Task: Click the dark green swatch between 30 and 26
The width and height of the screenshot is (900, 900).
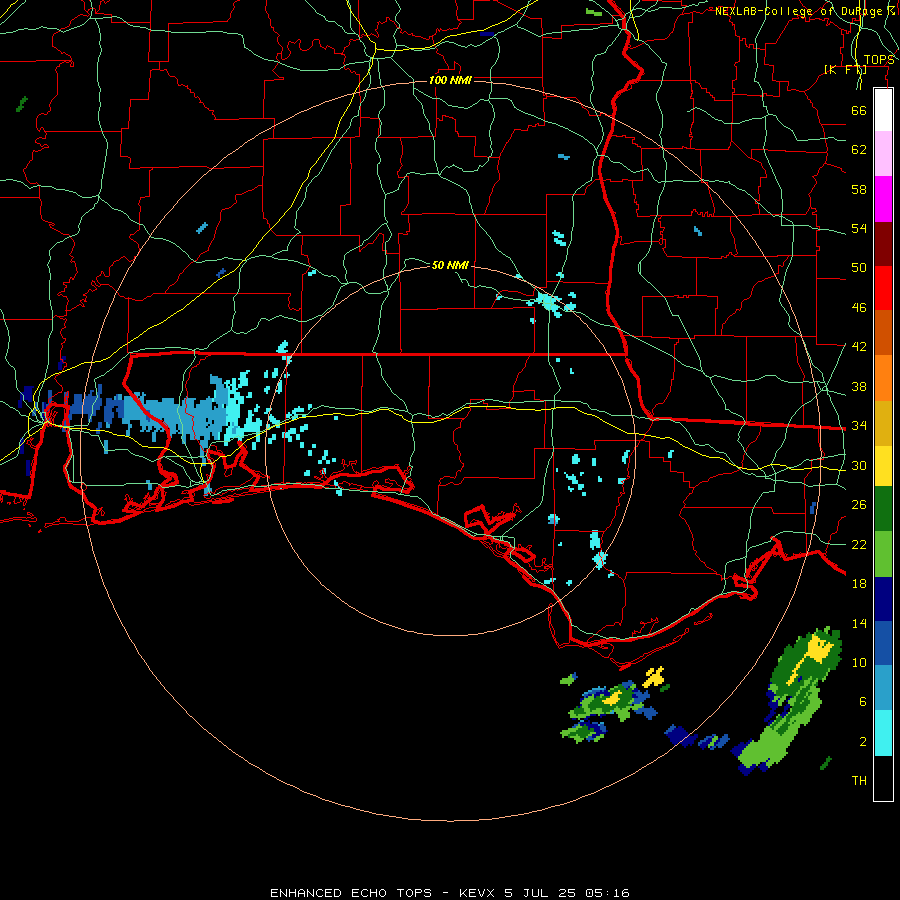Action: click(x=883, y=508)
